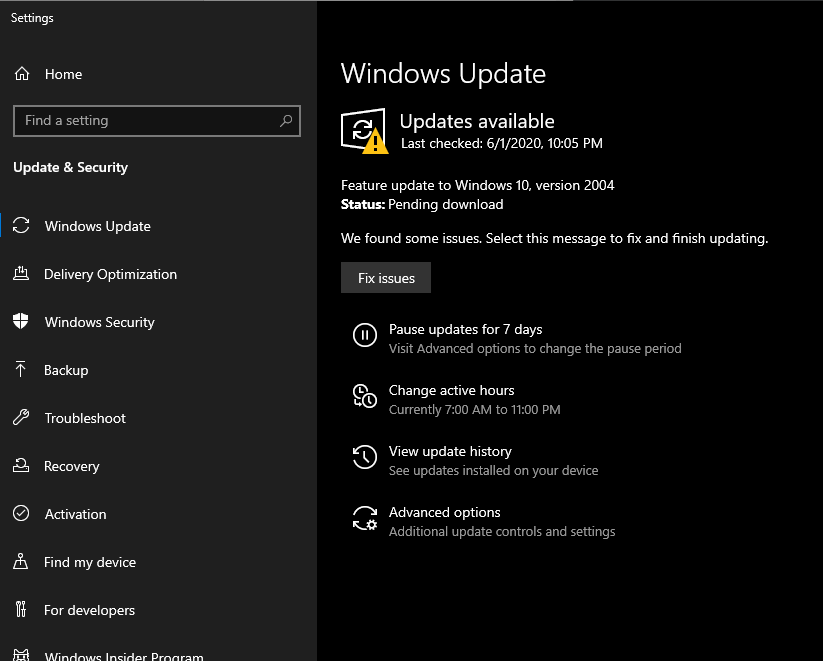Click the magnifier search icon in Find a setting
This screenshot has width=823, height=661.
click(286, 121)
